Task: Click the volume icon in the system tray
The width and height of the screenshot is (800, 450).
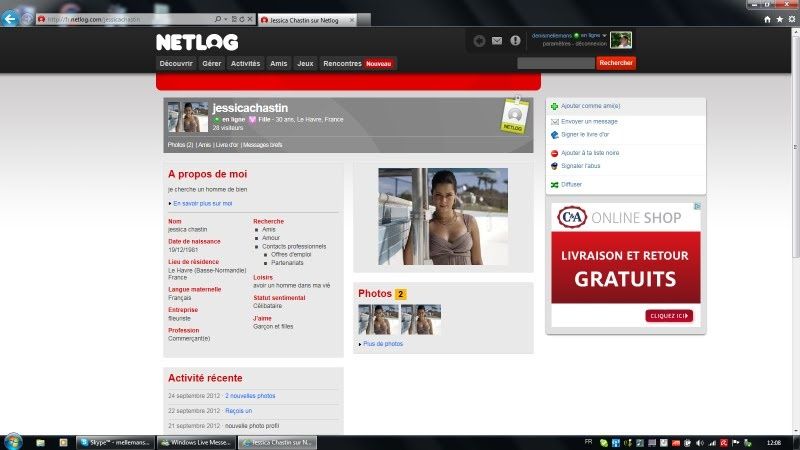Action: click(x=700, y=443)
